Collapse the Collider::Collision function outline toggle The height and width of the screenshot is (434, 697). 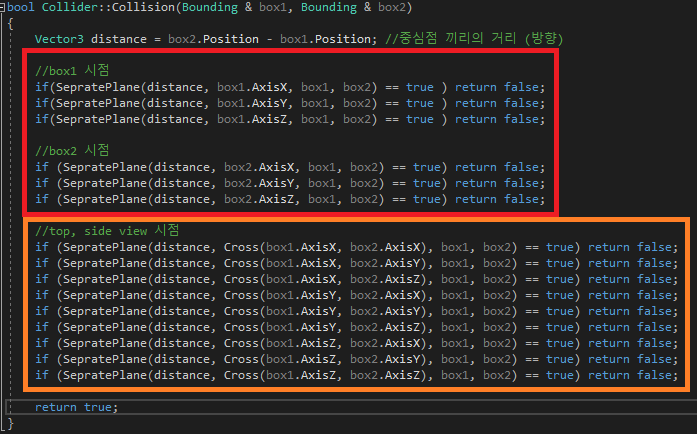(2, 7)
